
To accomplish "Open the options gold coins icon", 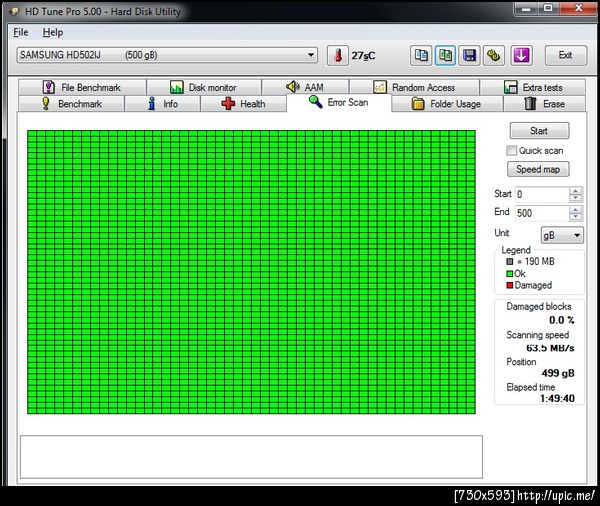I will [x=494, y=55].
